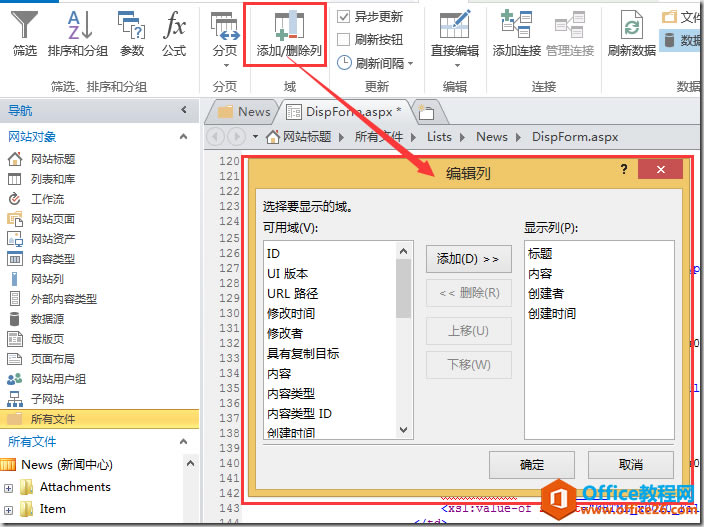704x527 pixels.
Task: Open the 筛选 filter tool
Action: pyautogui.click(x=24, y=34)
